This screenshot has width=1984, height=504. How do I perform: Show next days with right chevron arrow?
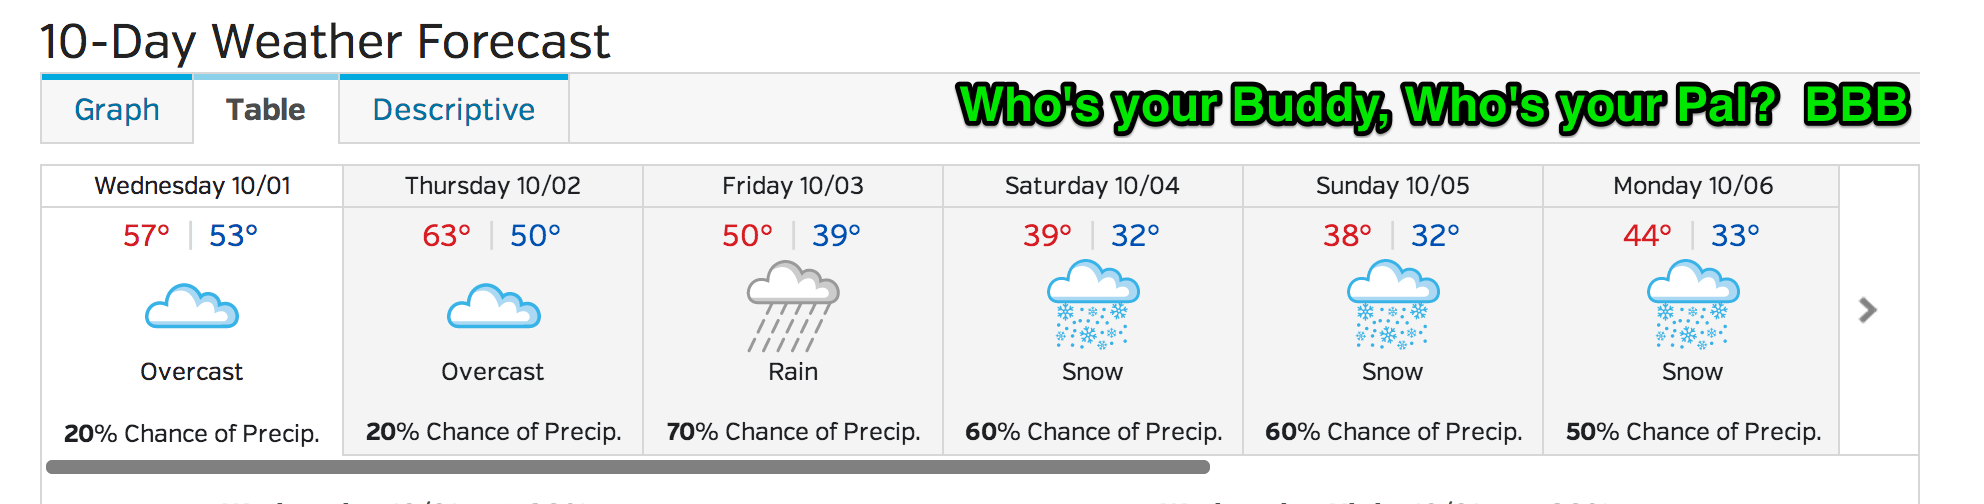point(1867,310)
